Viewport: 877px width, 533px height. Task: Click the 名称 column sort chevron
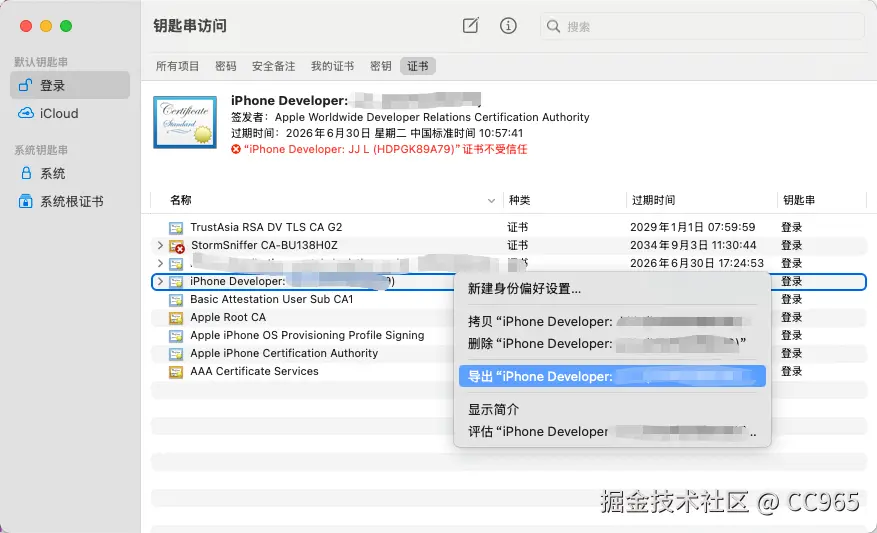(x=491, y=201)
